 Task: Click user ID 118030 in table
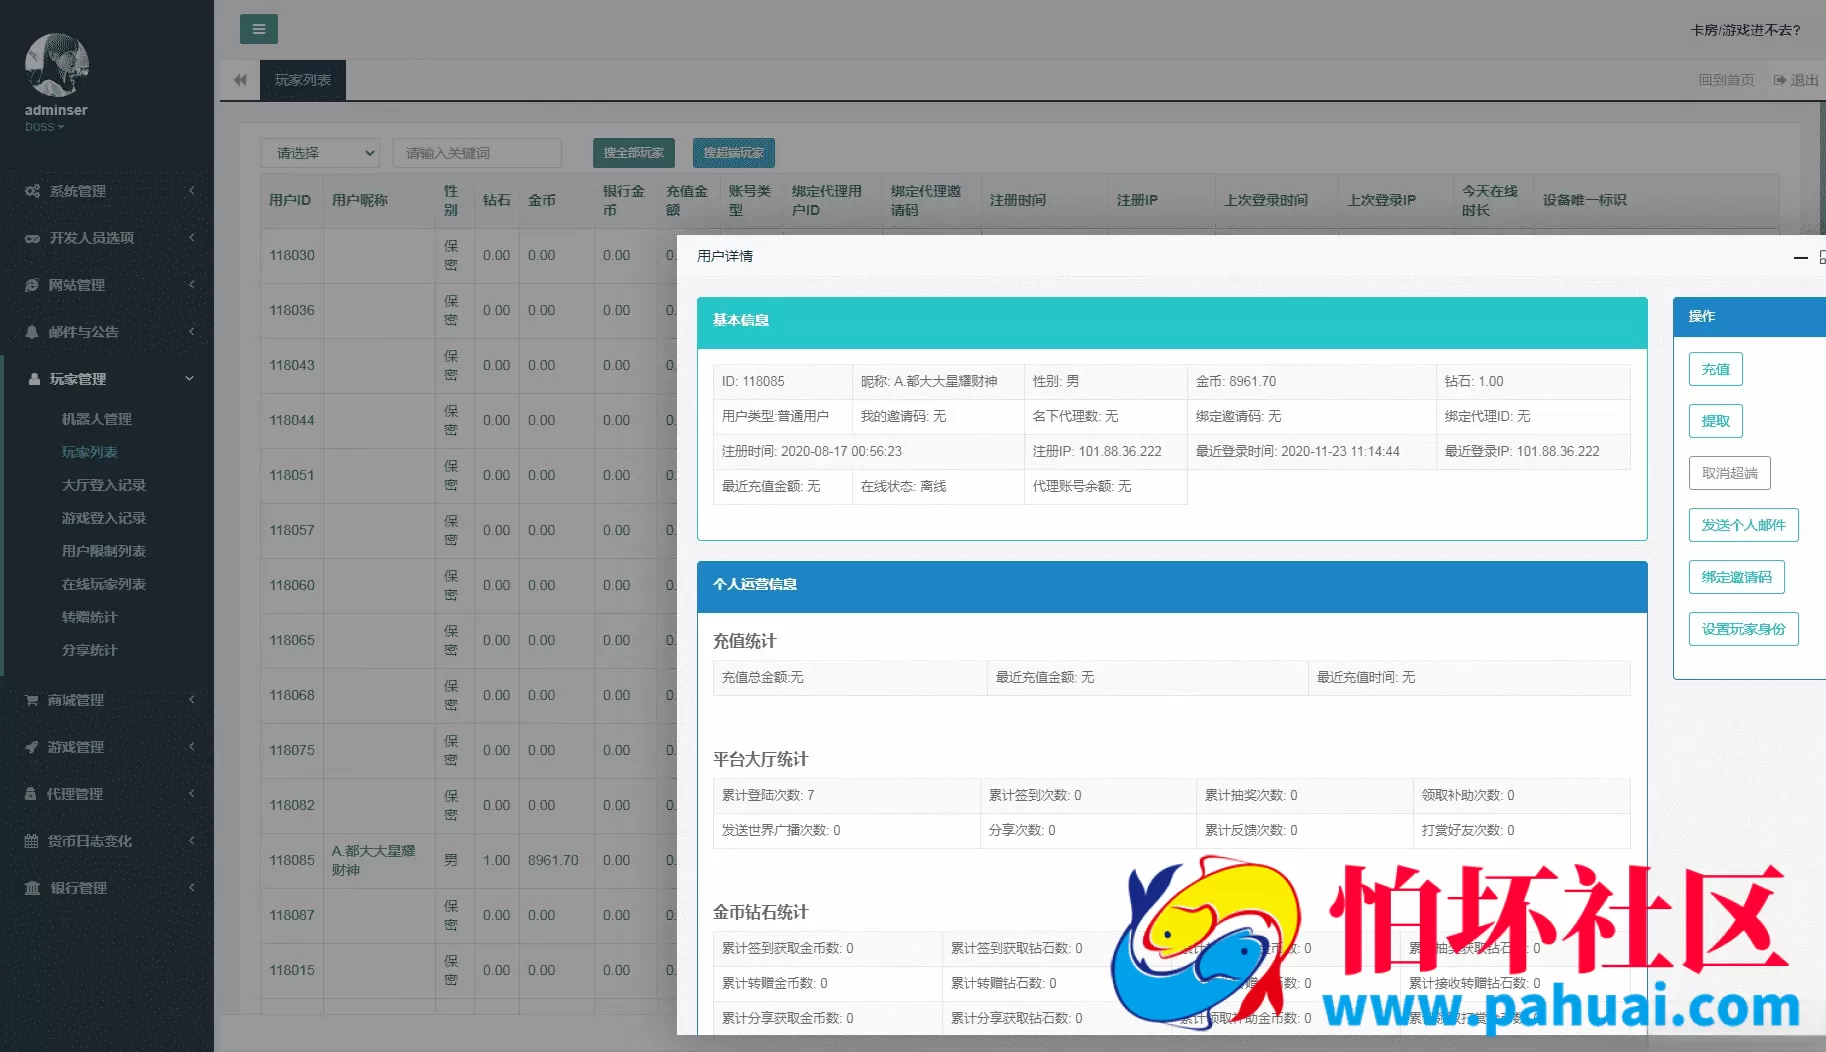point(292,255)
